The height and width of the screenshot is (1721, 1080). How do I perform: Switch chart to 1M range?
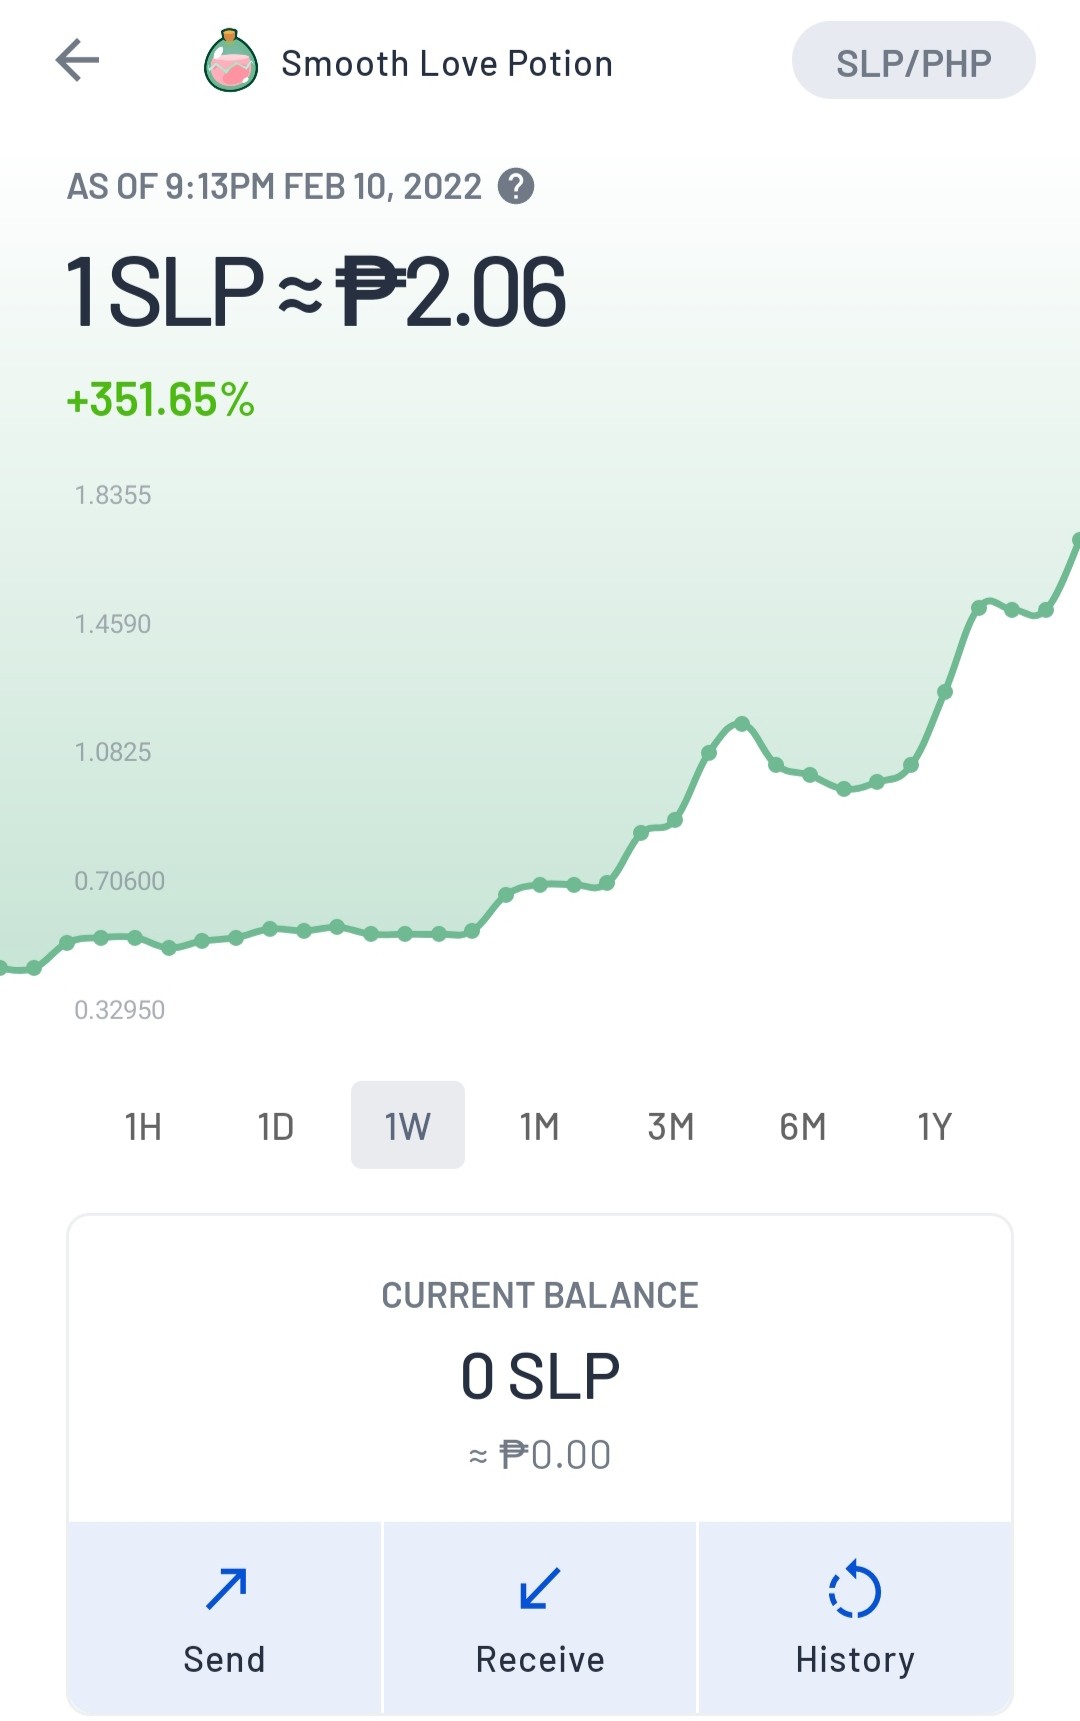click(540, 1126)
